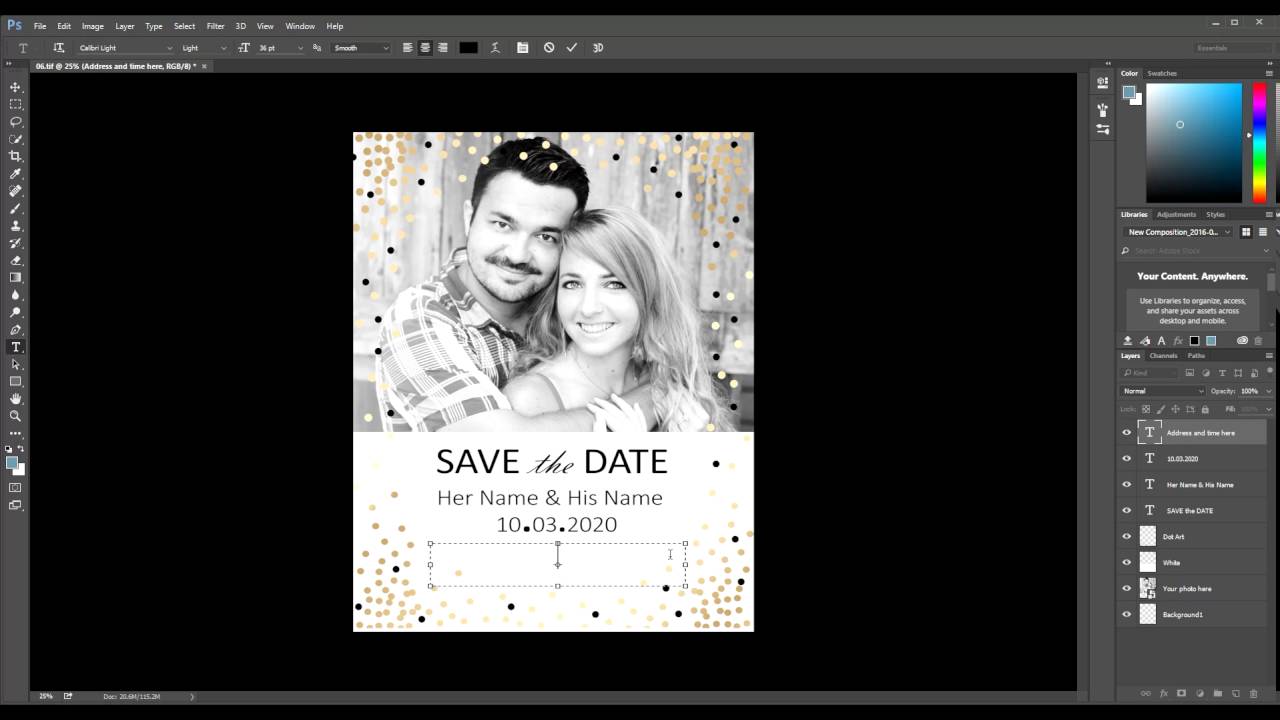Cancel current text edits
This screenshot has width=1280, height=720.
[x=548, y=47]
